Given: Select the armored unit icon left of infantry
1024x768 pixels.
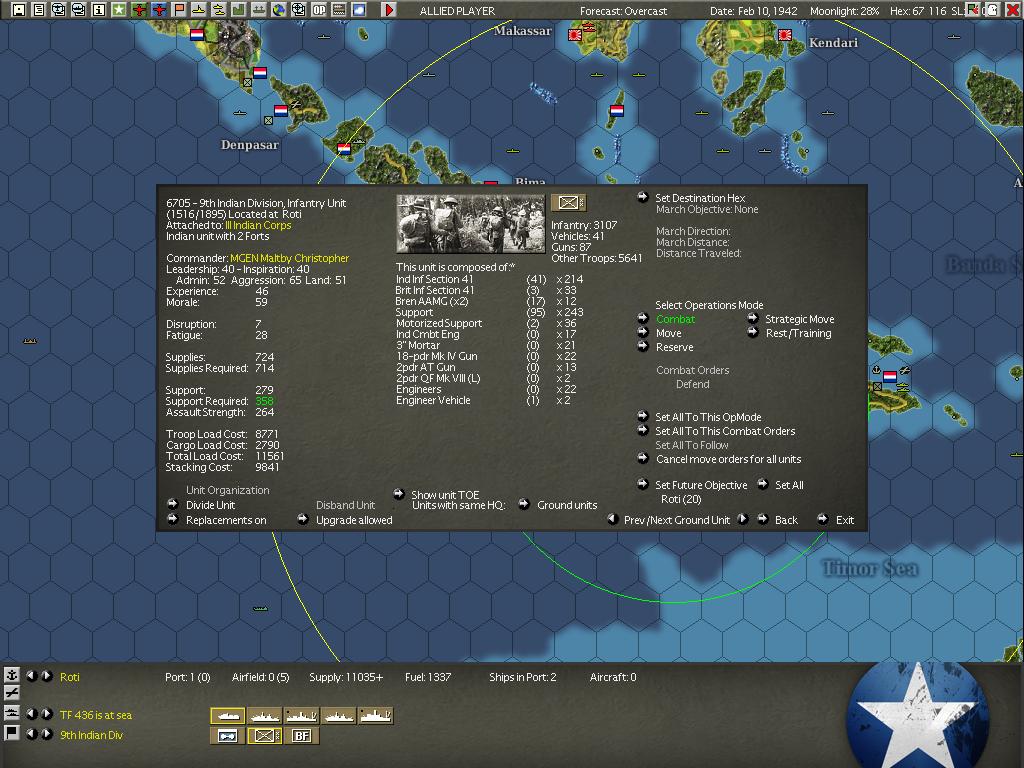Looking at the screenshot, I should (x=227, y=736).
